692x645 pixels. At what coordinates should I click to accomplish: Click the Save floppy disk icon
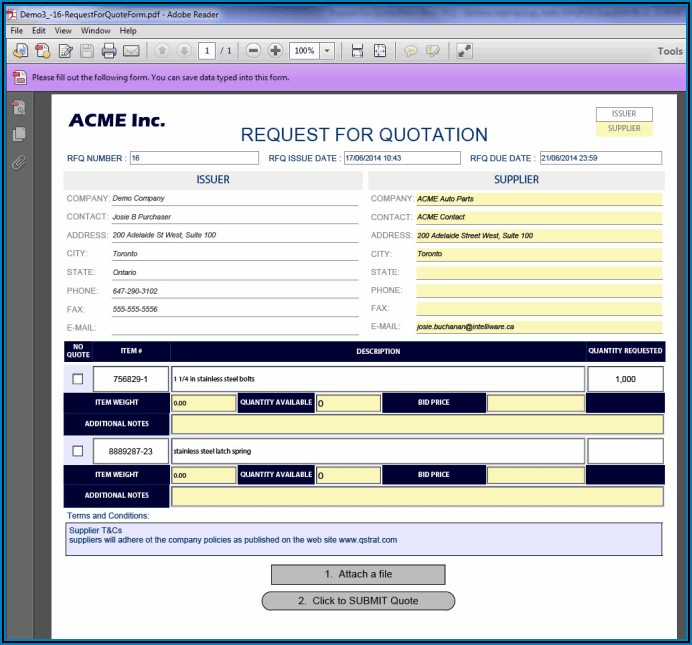tap(87, 51)
